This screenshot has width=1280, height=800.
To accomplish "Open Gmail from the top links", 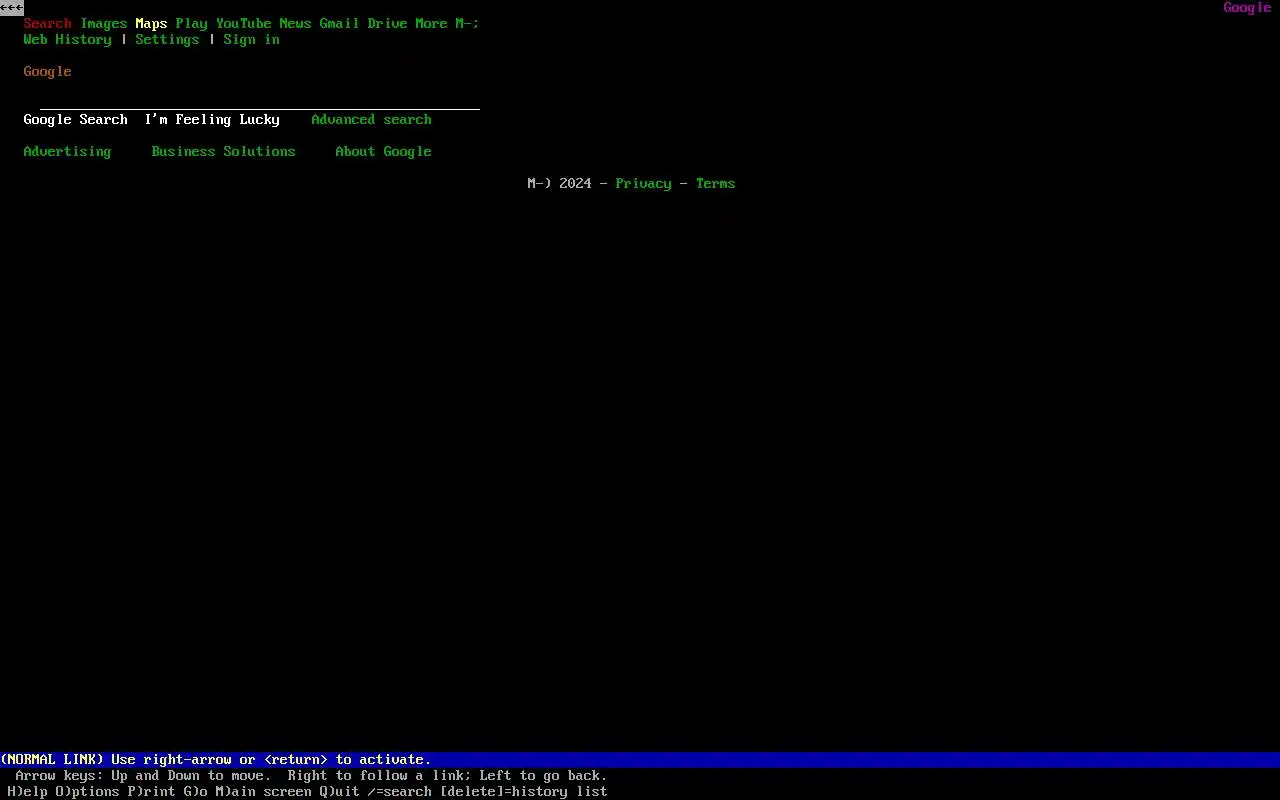I will tap(340, 24).
